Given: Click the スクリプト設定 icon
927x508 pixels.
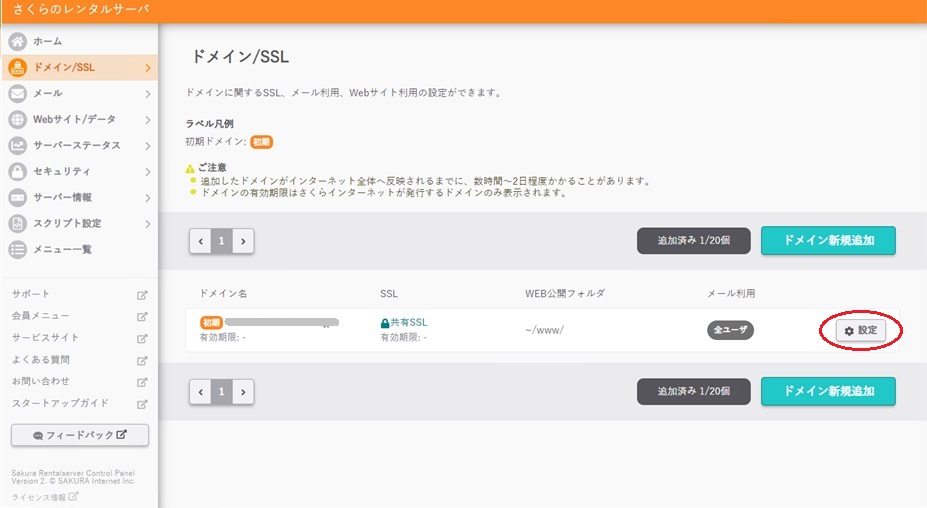Looking at the screenshot, I should click(17, 223).
